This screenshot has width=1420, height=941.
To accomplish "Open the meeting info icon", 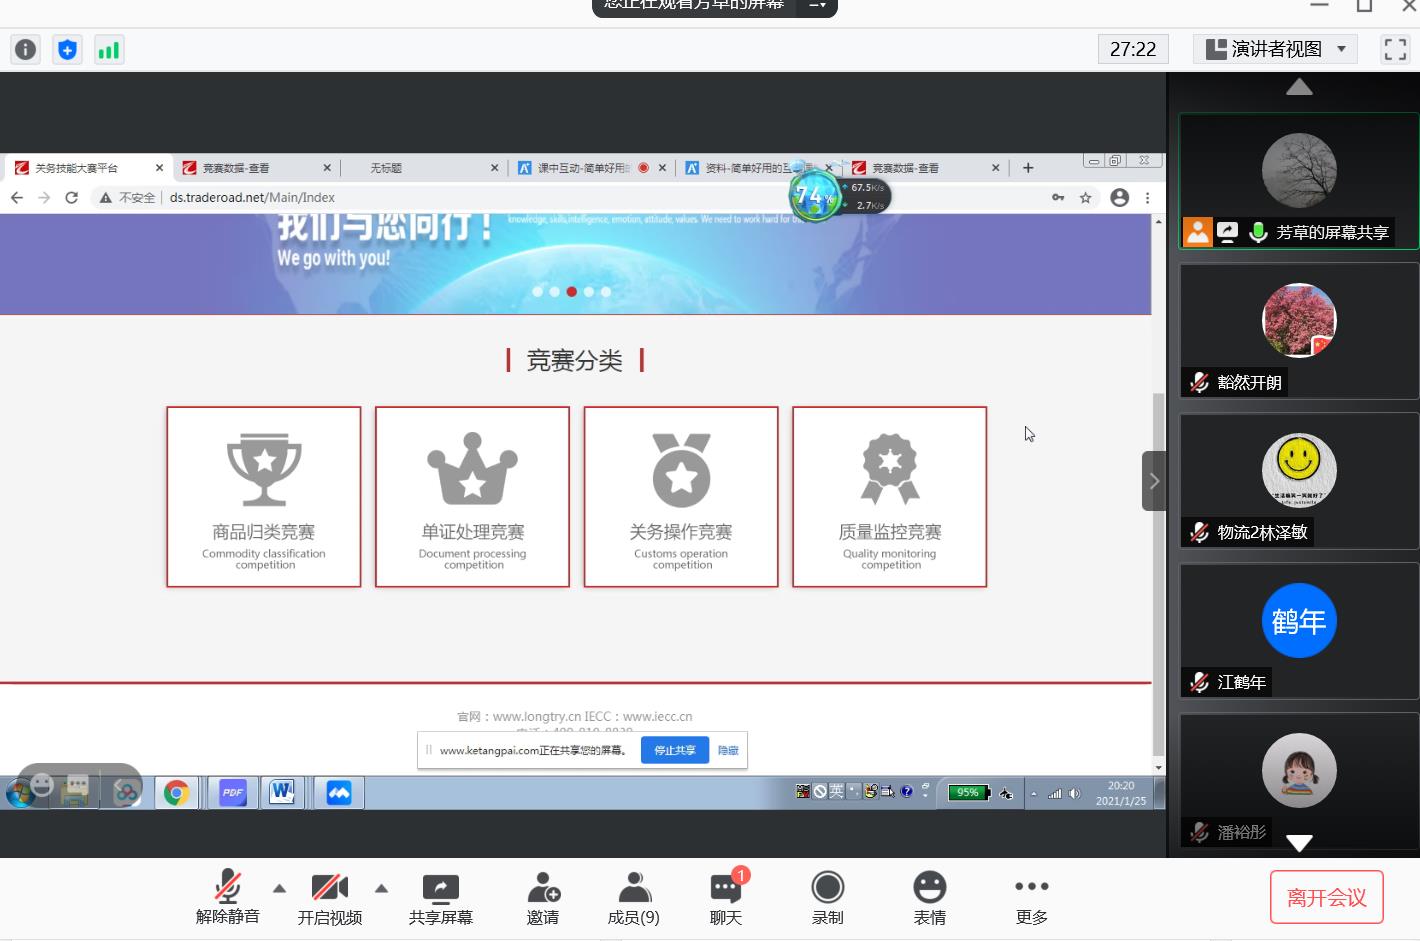I will (x=26, y=49).
